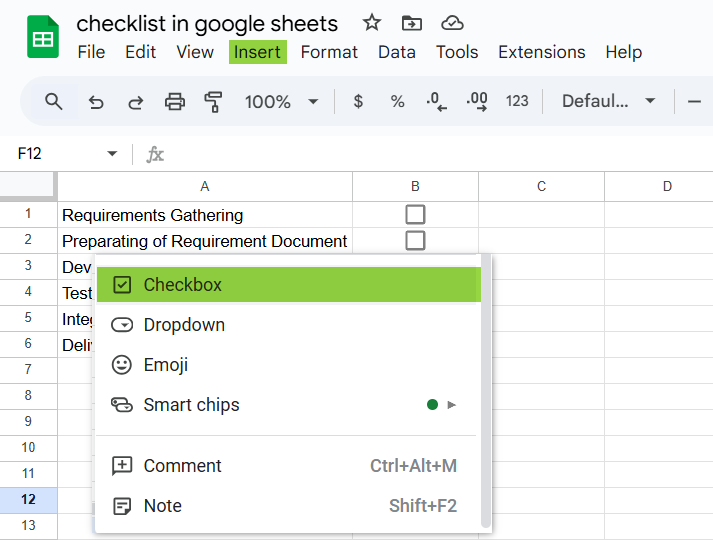Choose Dropdown from the Insert menu

click(289, 325)
